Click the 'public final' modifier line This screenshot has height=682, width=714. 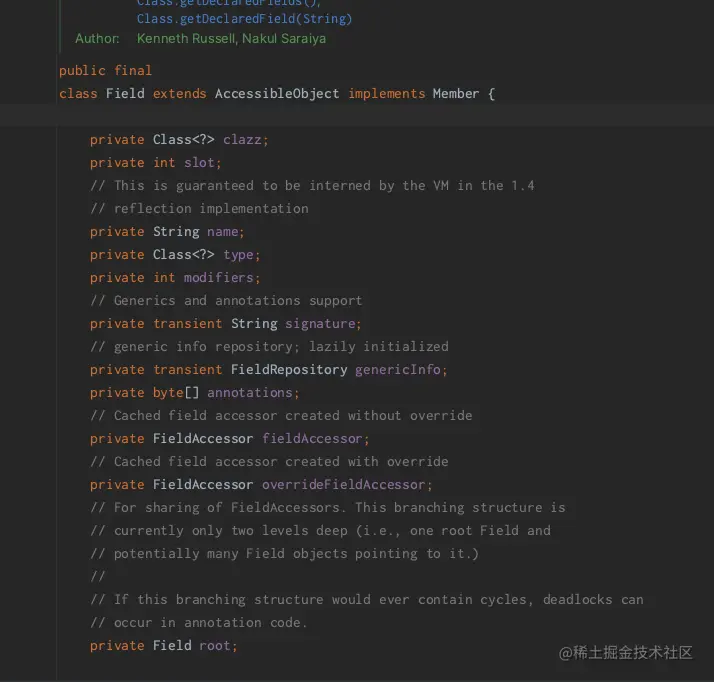point(106,70)
